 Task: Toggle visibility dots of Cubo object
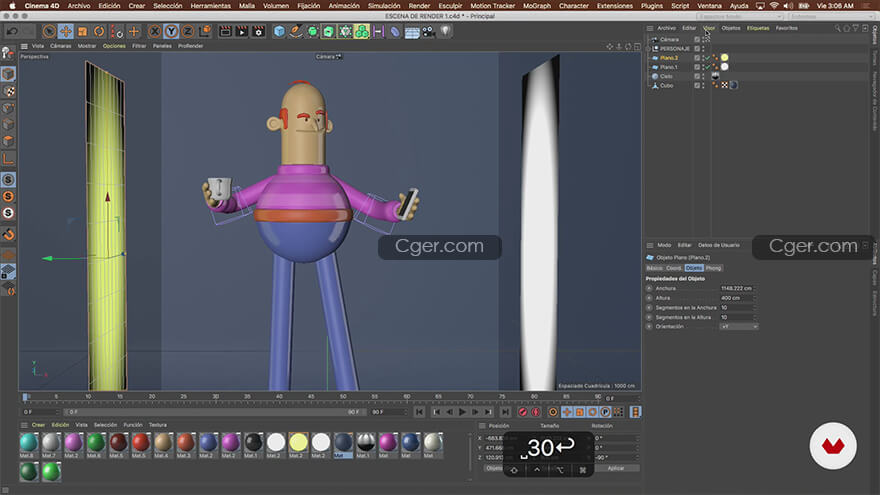pos(703,85)
